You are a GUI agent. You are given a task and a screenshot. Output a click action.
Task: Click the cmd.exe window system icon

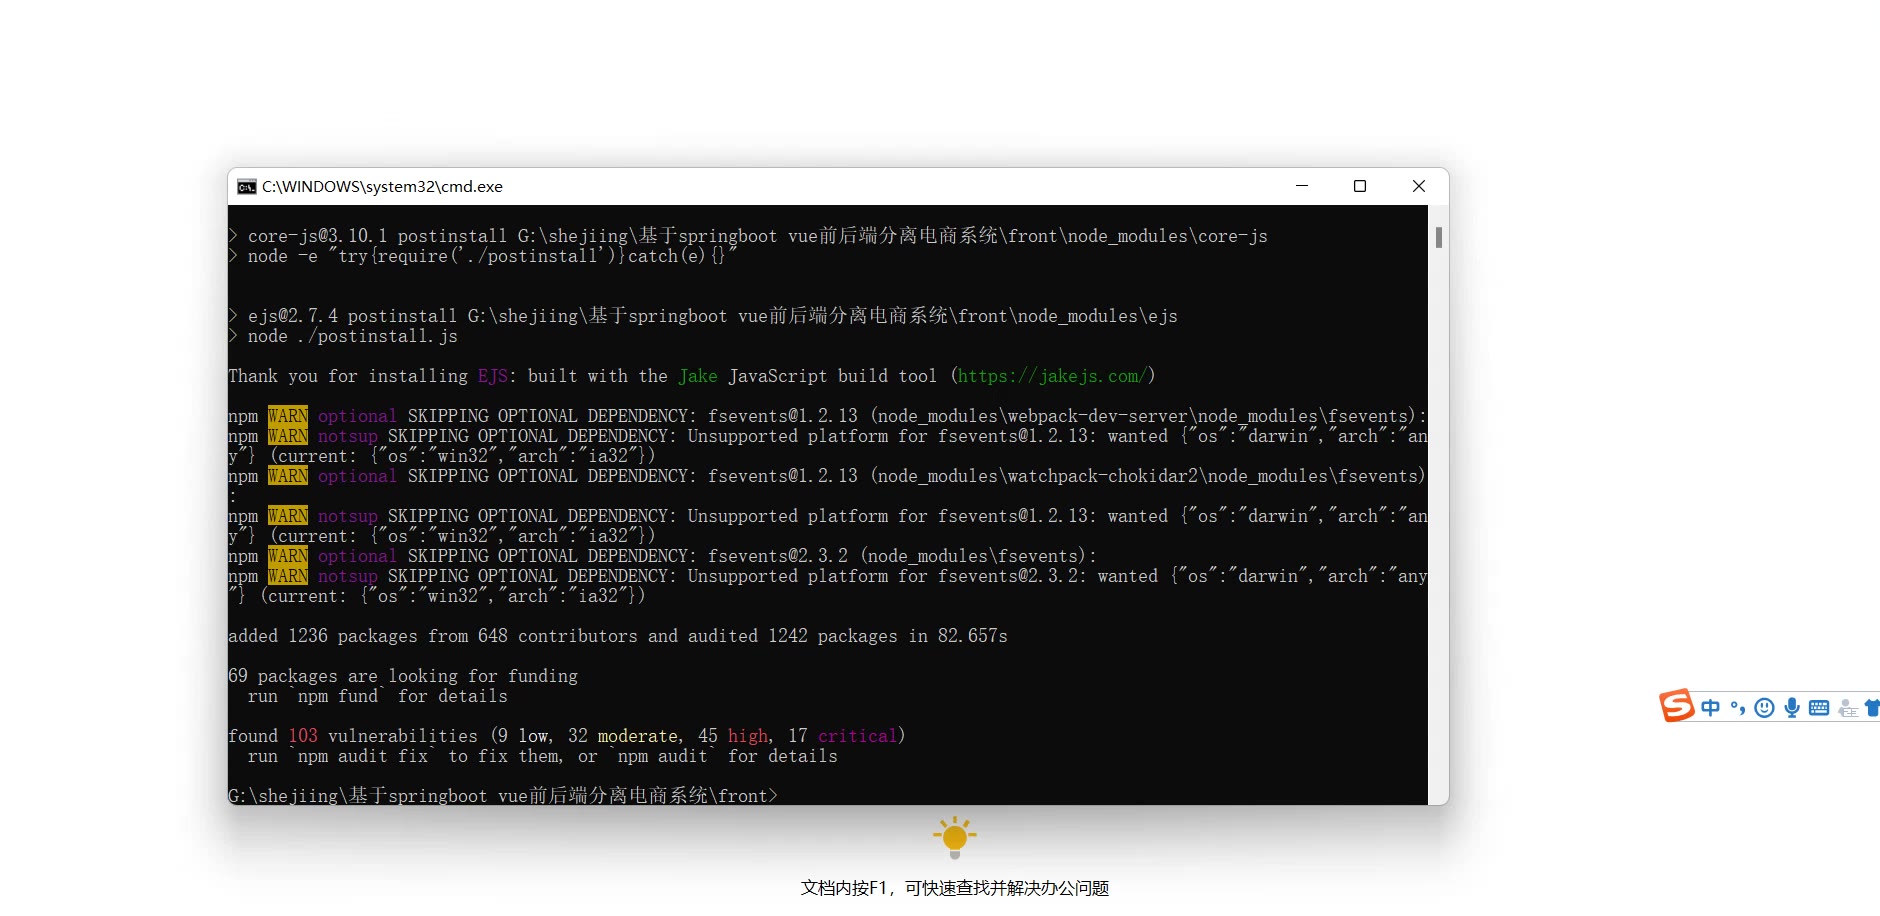point(246,187)
